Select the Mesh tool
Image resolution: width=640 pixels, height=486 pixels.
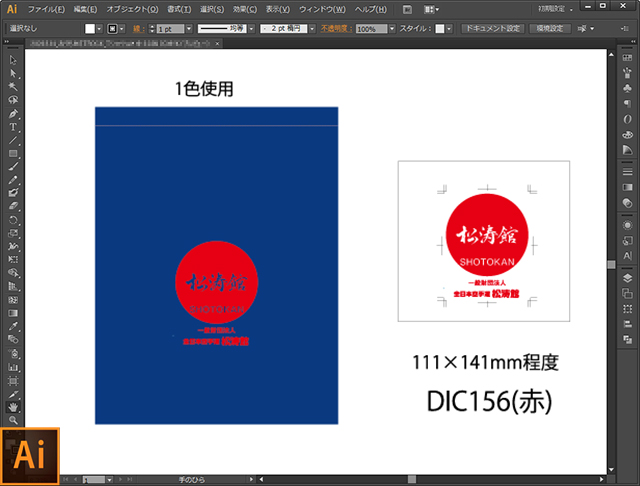click(x=13, y=300)
